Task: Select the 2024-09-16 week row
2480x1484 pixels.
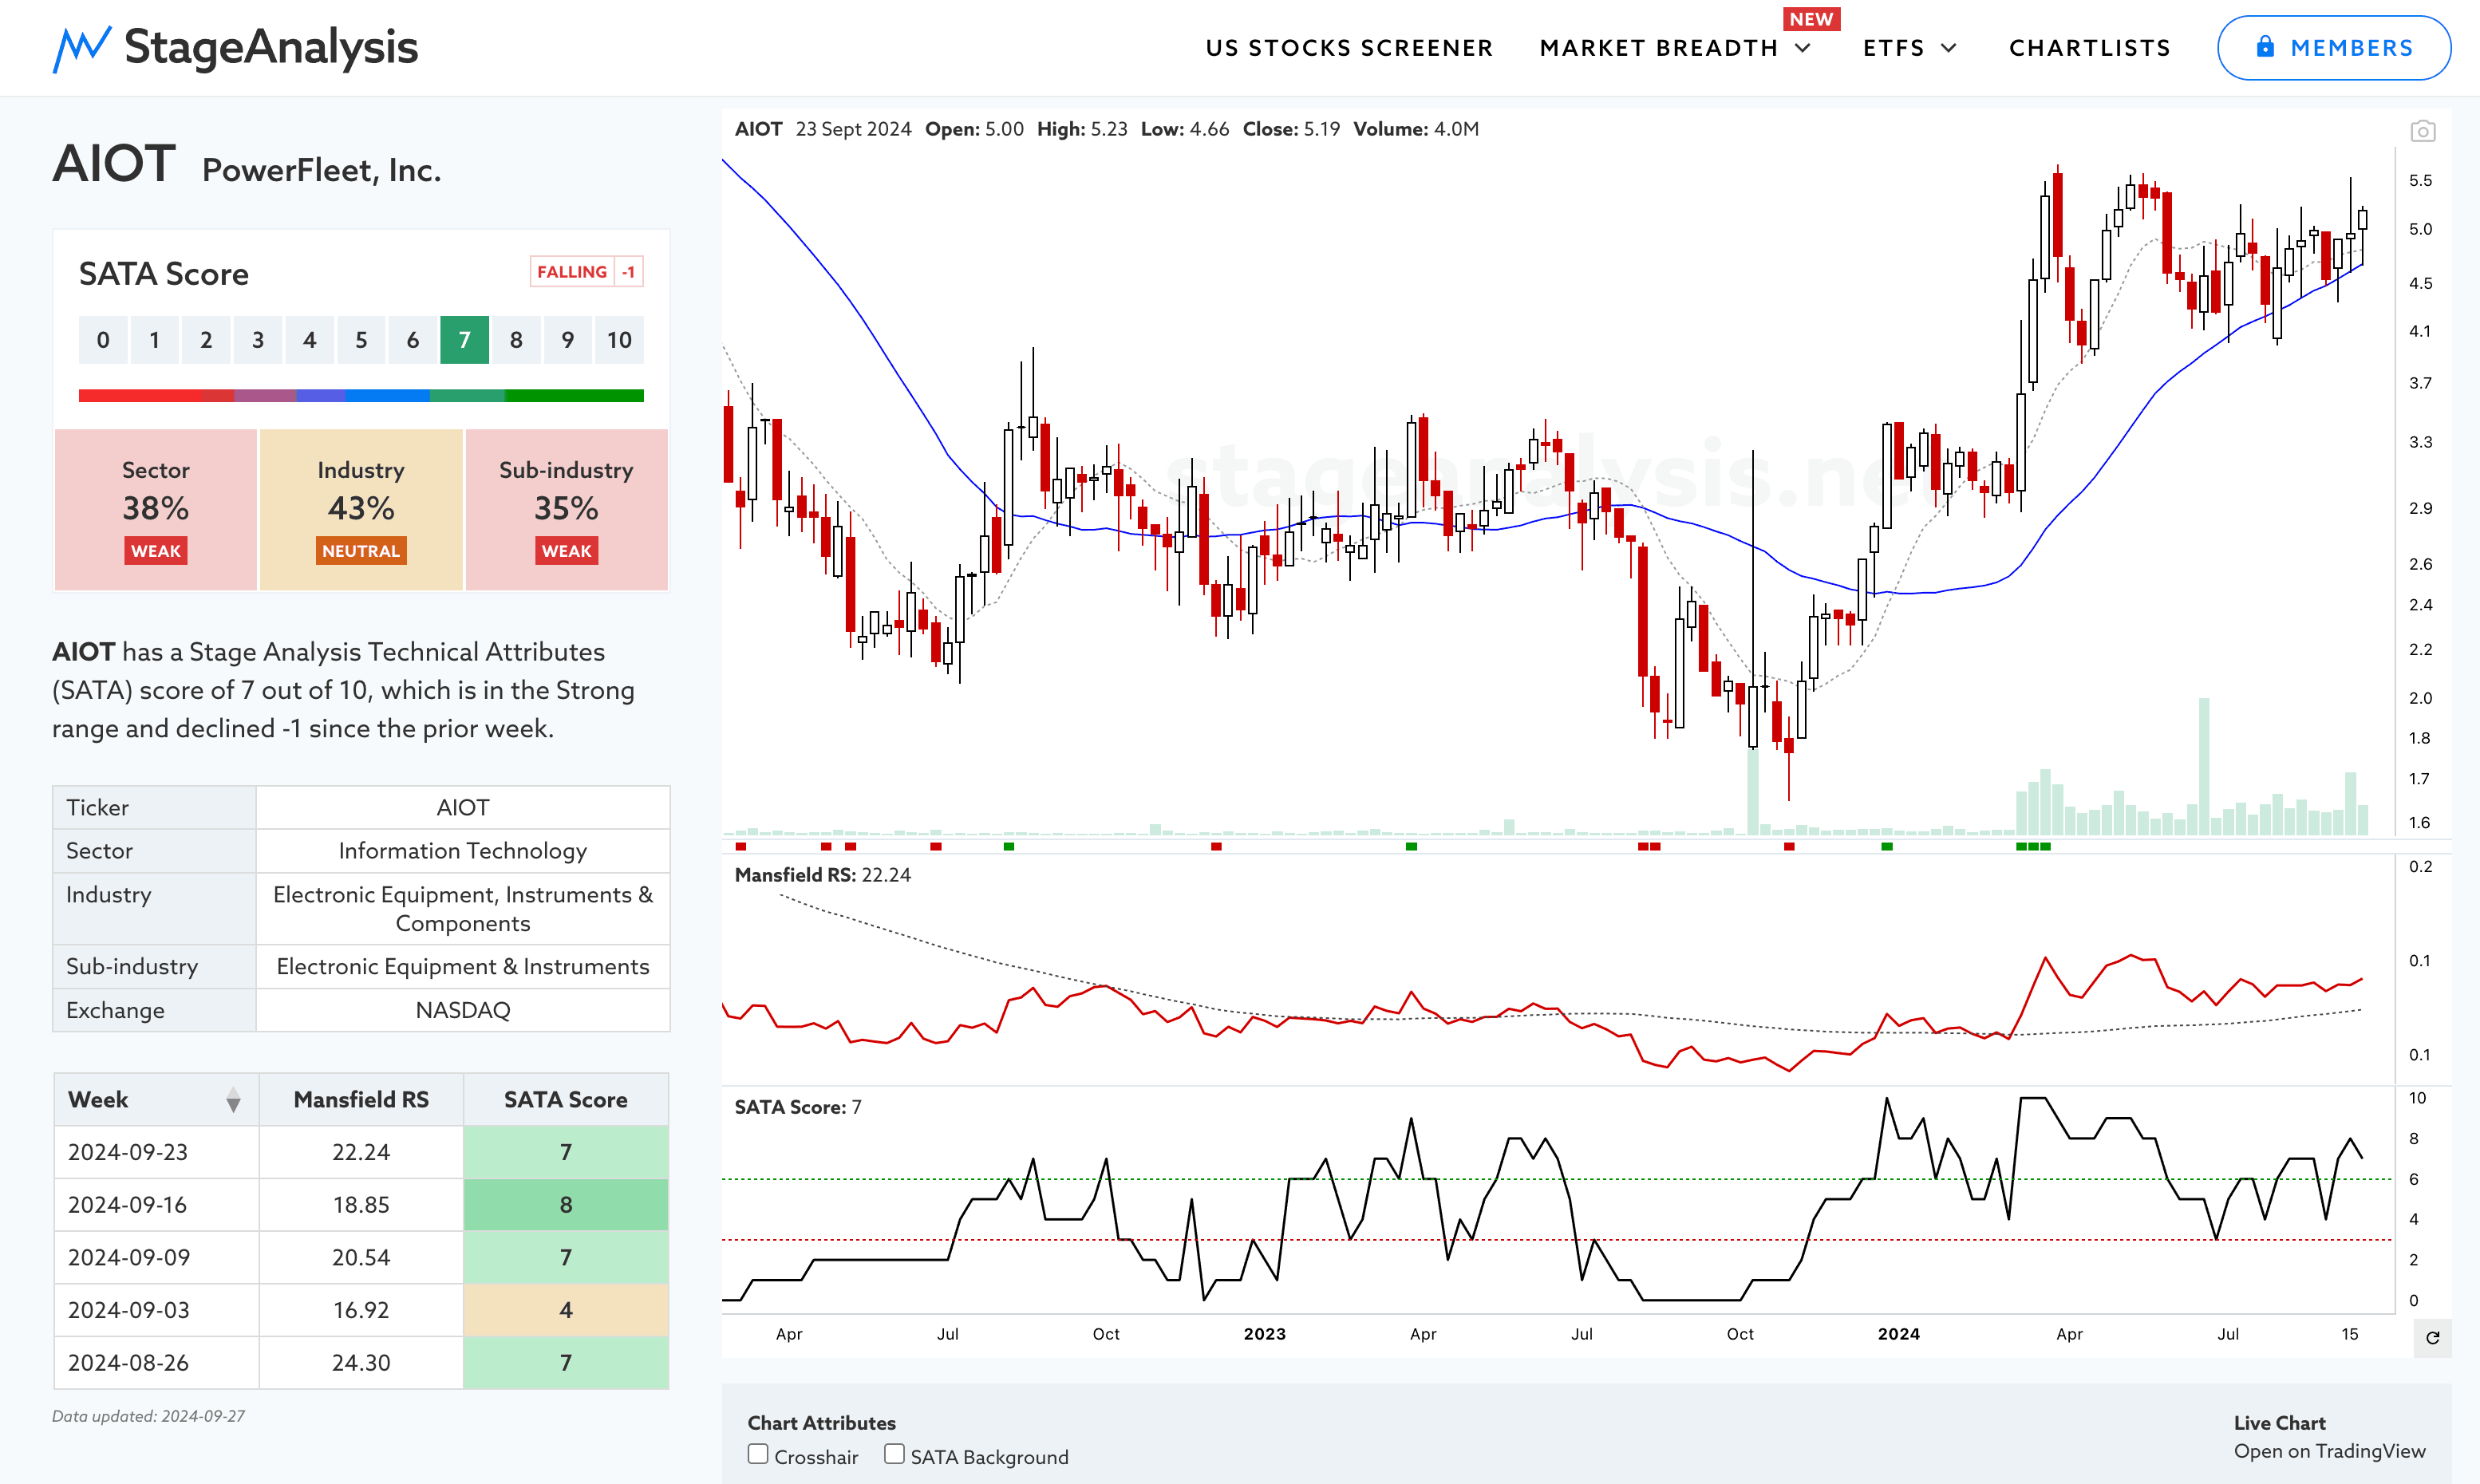Action: click(361, 1205)
